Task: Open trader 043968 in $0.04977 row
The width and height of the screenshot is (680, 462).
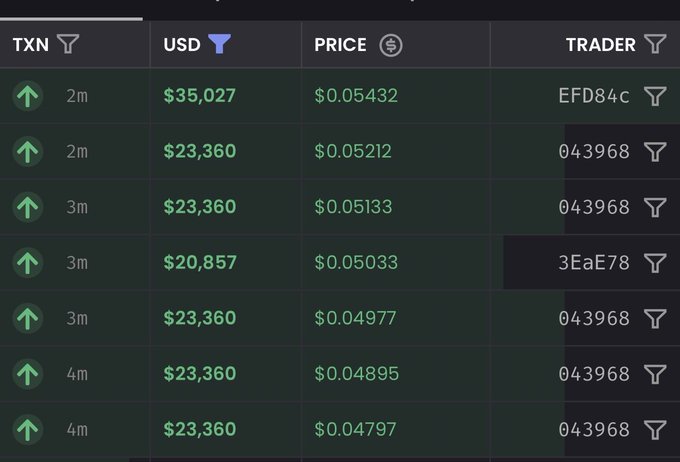Action: click(x=594, y=318)
